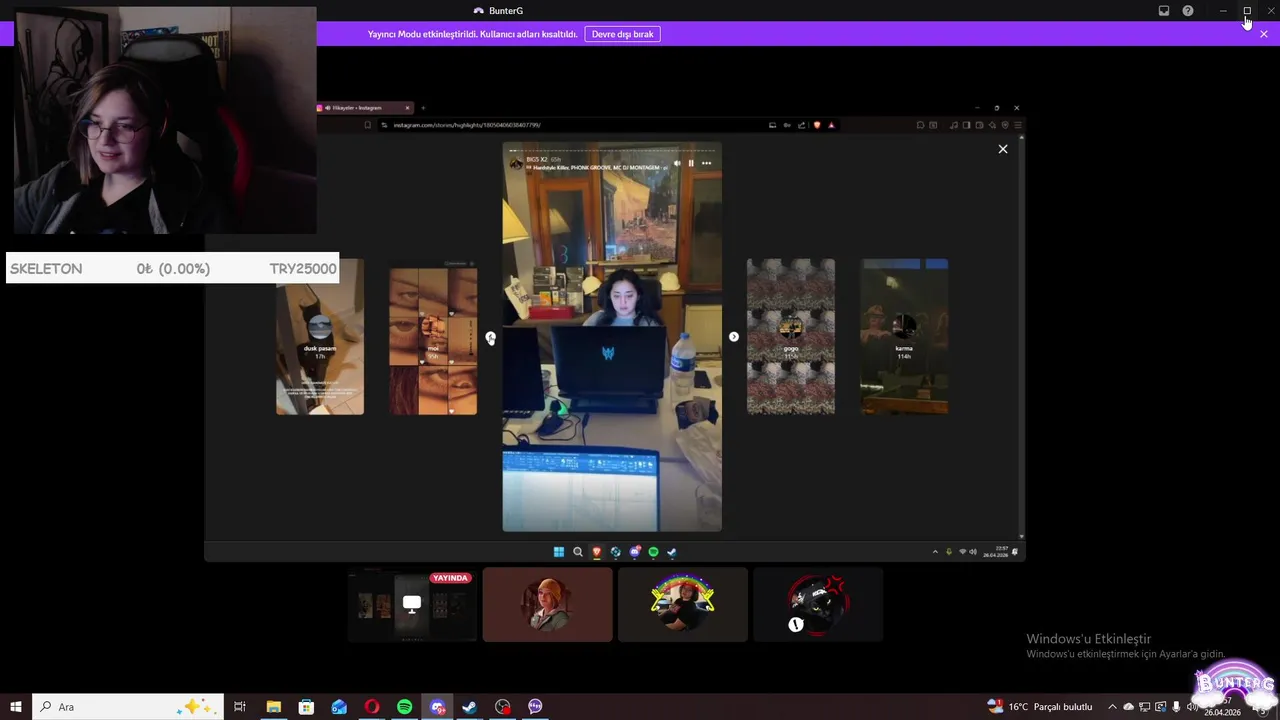Click the 'Devre dışı bırak' button
1280x720 pixels.
tap(622, 34)
